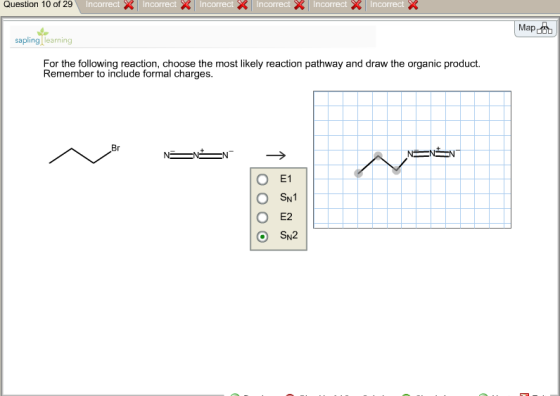Click the positively charged N of the azide reagent
Viewport: 560px width, 396px height.
196,155
